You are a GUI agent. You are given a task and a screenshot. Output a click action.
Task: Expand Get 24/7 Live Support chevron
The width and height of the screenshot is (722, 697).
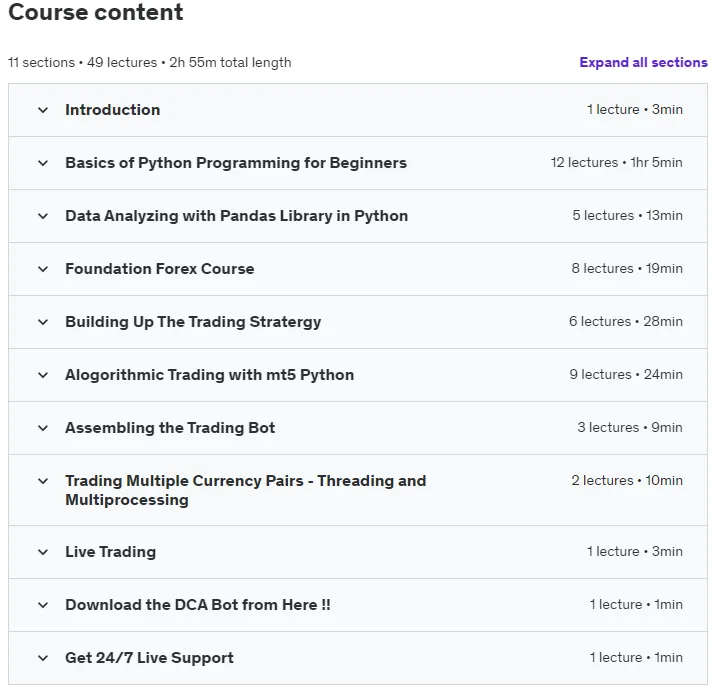point(43,658)
